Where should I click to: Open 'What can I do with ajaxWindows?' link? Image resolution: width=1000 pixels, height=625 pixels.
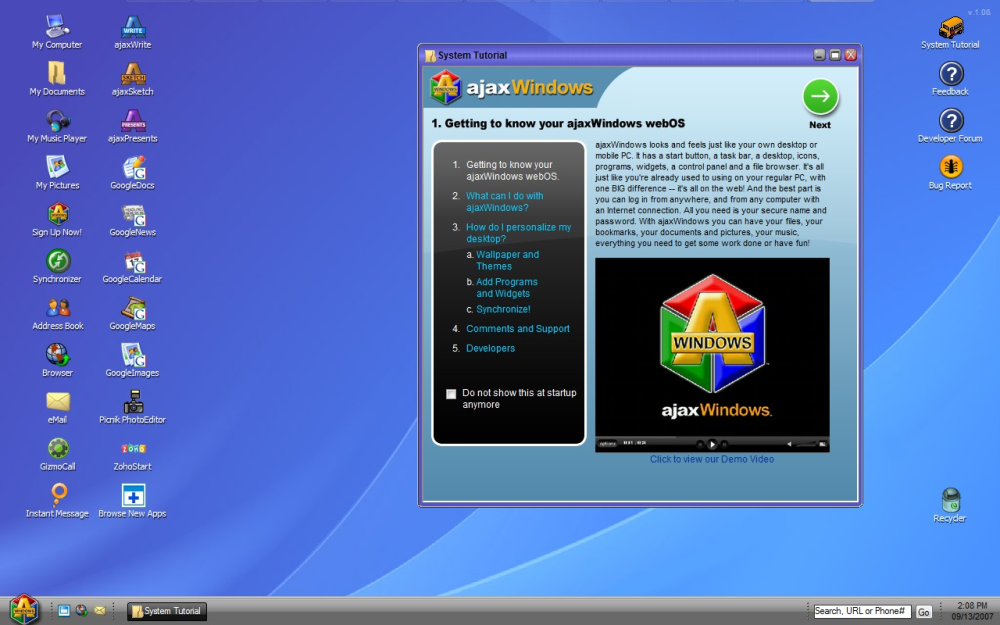504,202
